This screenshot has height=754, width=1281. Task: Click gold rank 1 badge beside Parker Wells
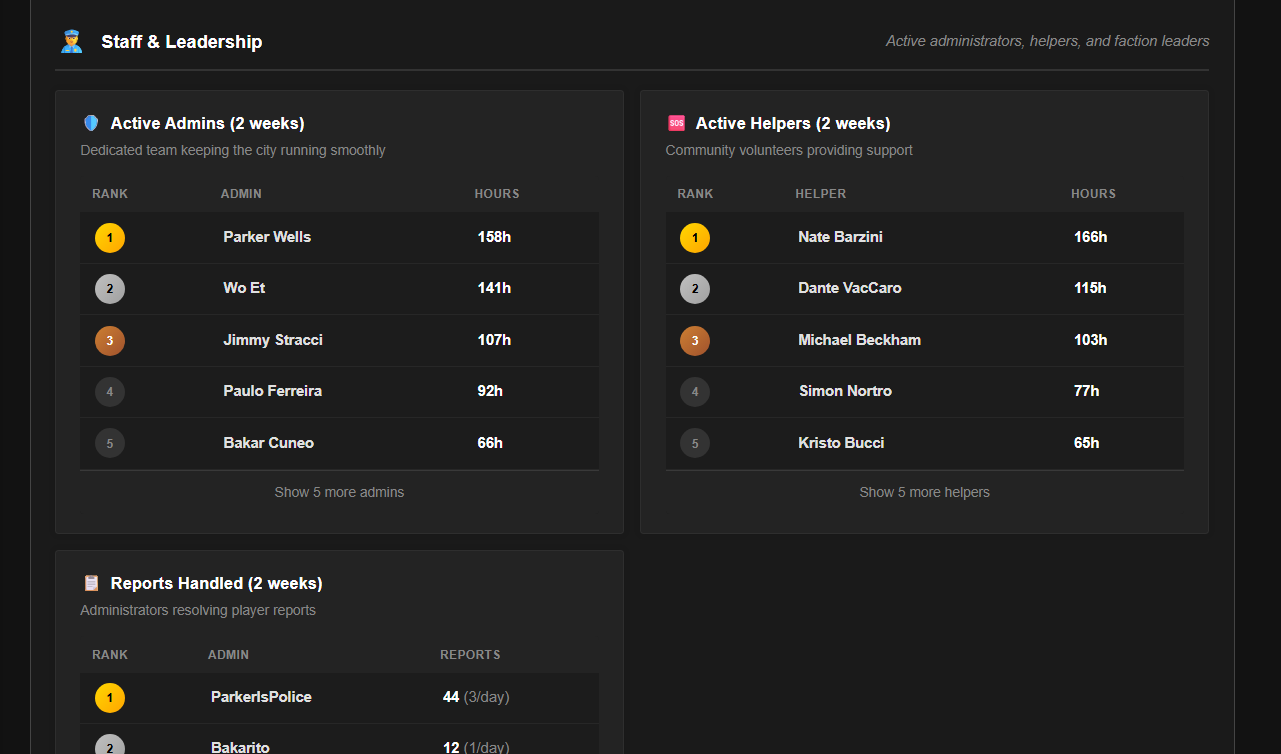tap(110, 238)
